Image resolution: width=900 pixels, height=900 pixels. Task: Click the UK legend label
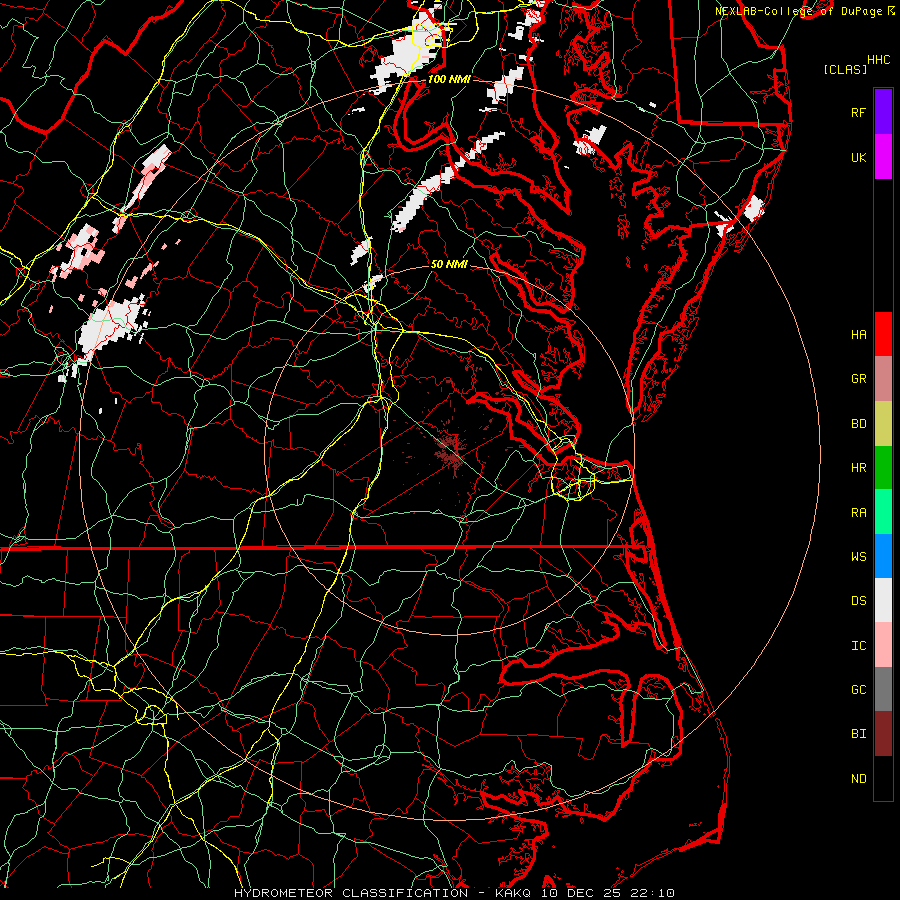[858, 157]
